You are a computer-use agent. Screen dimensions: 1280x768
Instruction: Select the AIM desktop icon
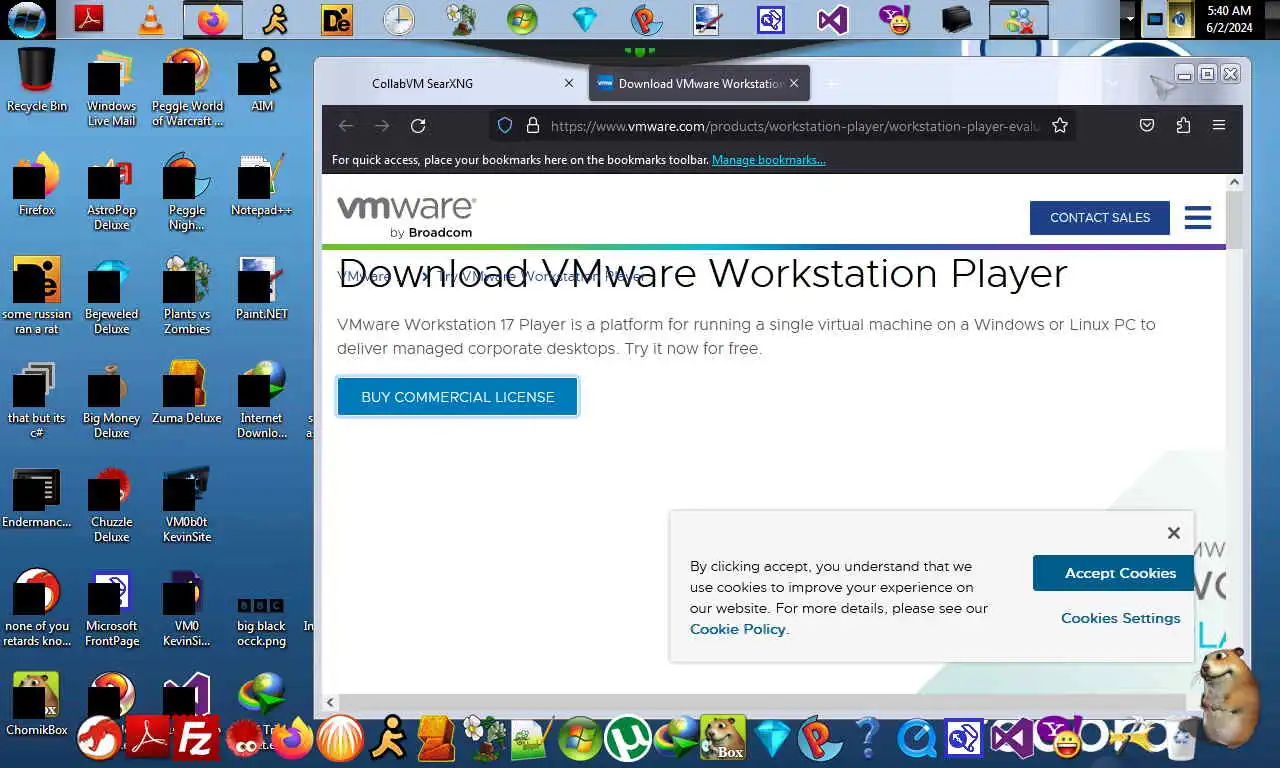pos(261,80)
